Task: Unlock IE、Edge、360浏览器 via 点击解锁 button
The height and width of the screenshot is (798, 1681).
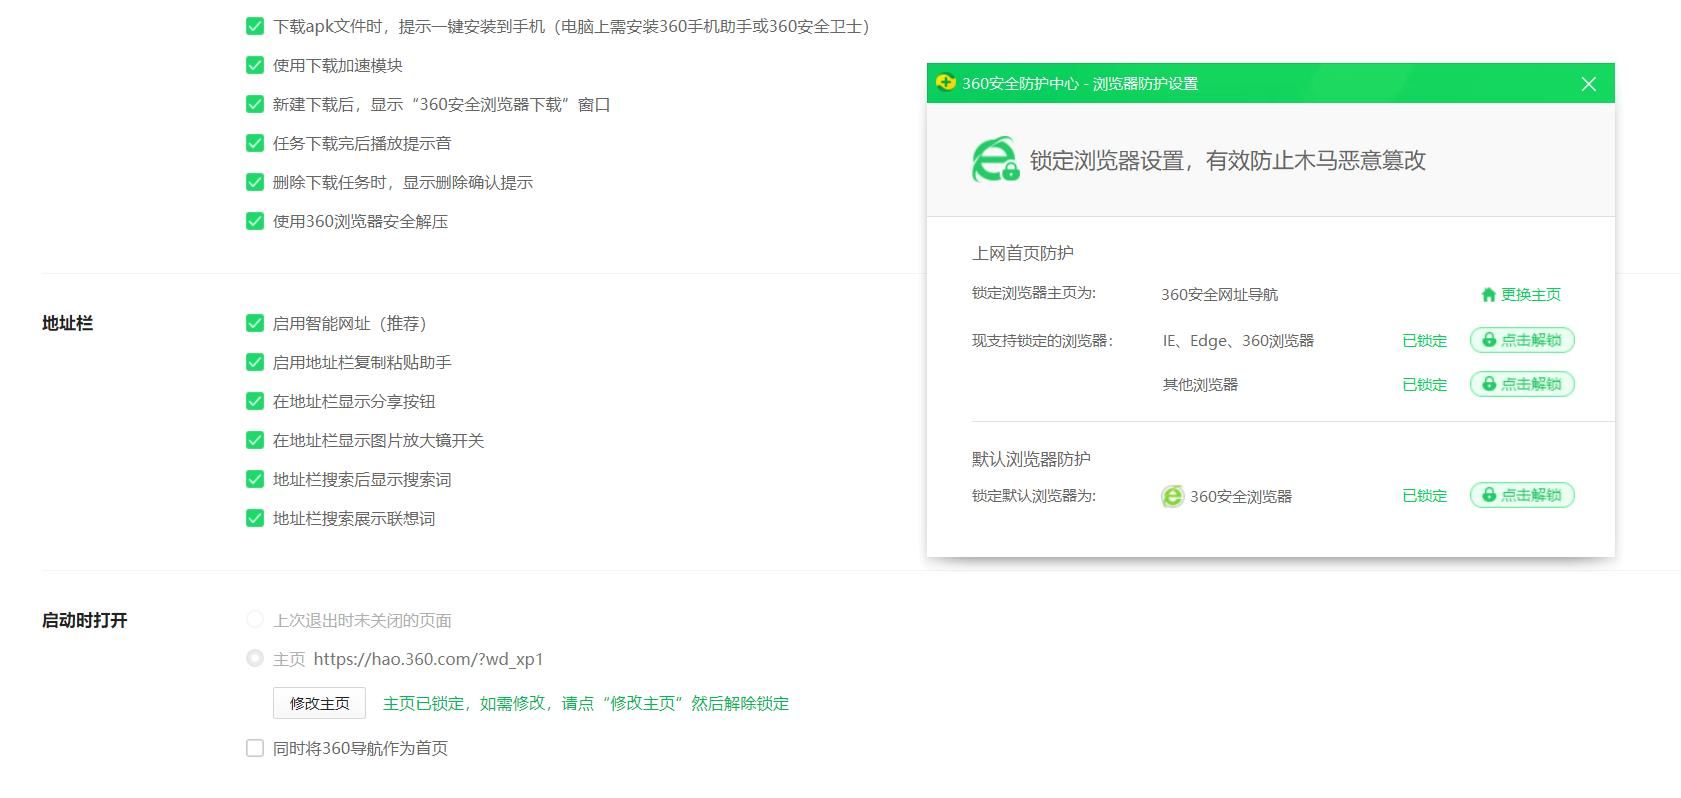Action: pyautogui.click(x=1522, y=340)
